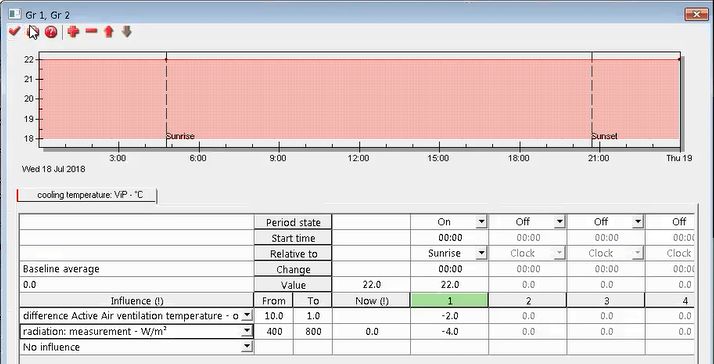Expand the difference Active Air ventilation influence dropdown

point(246,316)
